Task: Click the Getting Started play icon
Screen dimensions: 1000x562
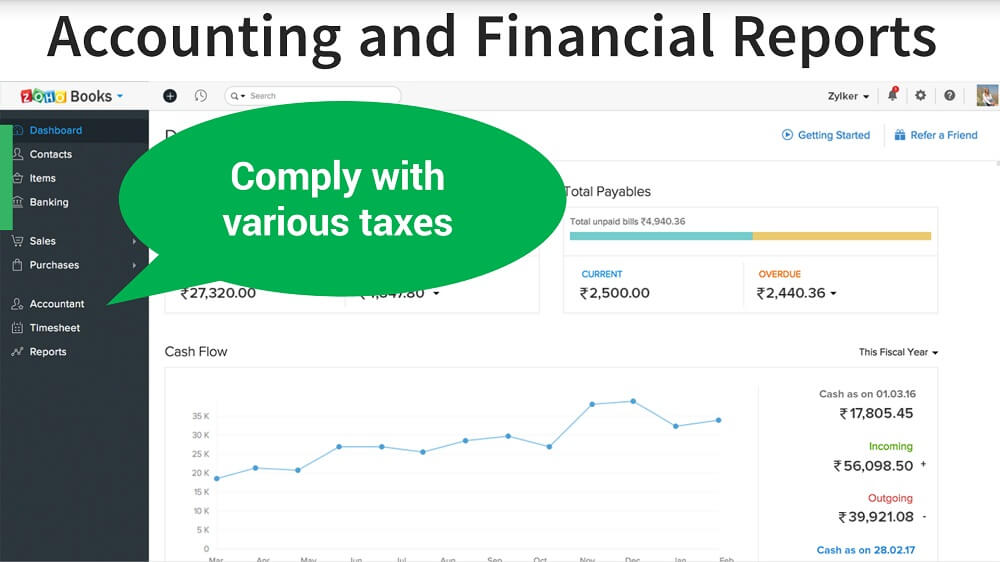Action: pyautogui.click(x=787, y=135)
